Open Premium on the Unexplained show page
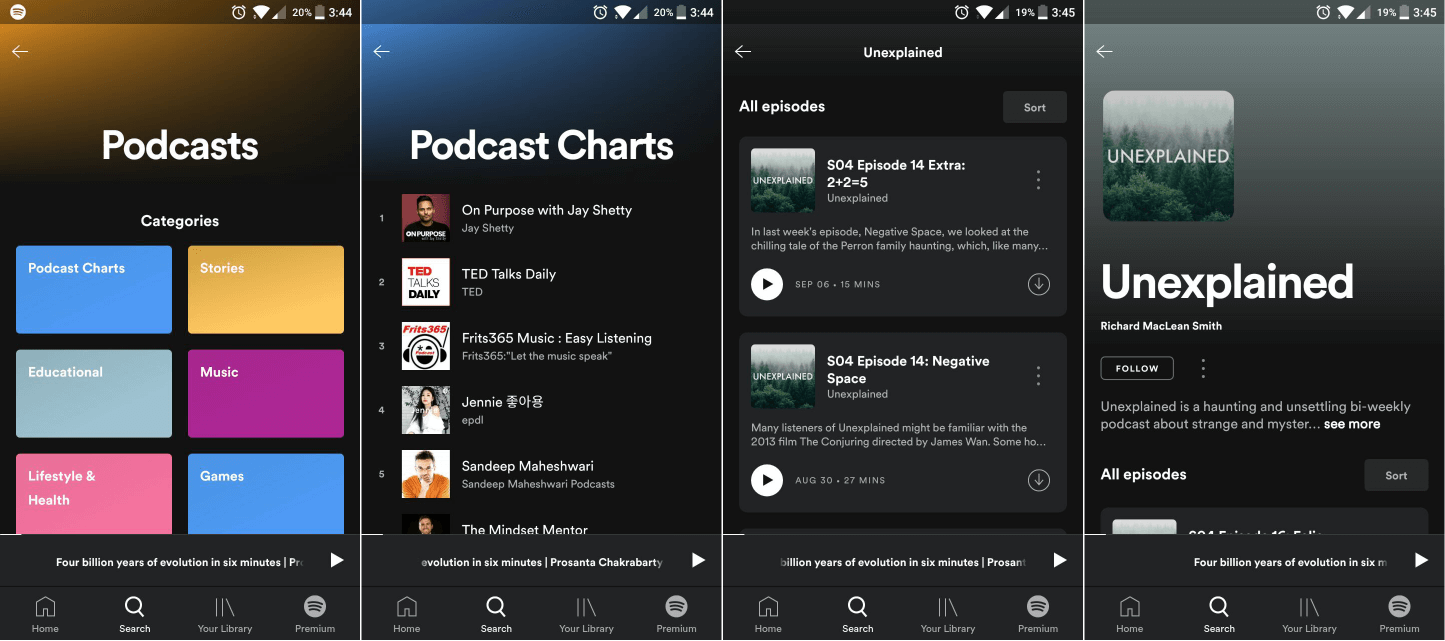 point(1399,614)
